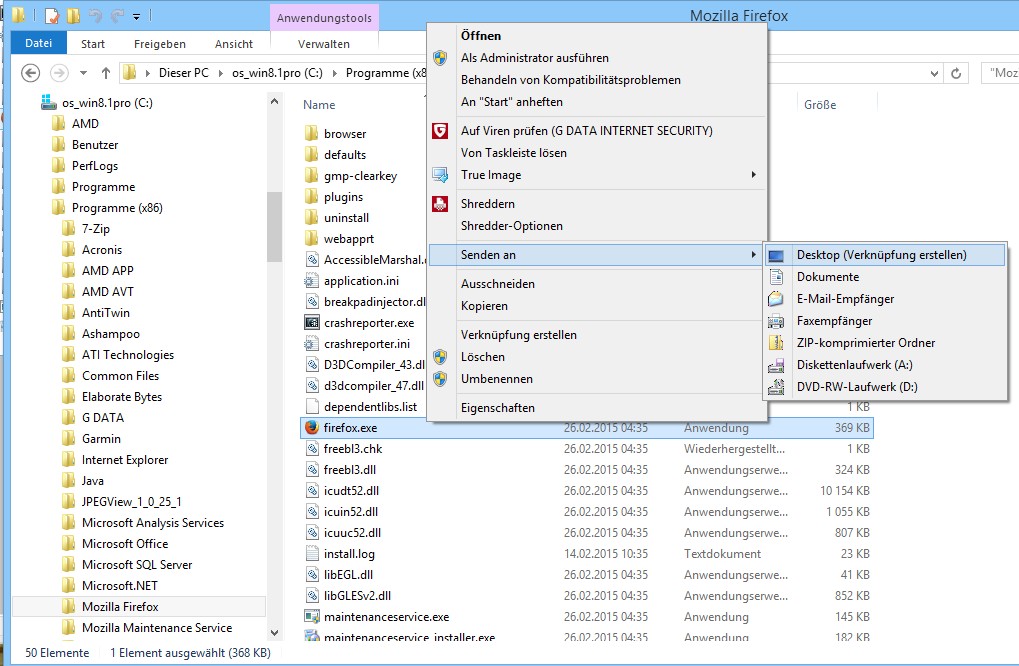The height and width of the screenshot is (666, 1019).
Task: Switch to the Ansicht ribbon tab
Action: (x=234, y=44)
